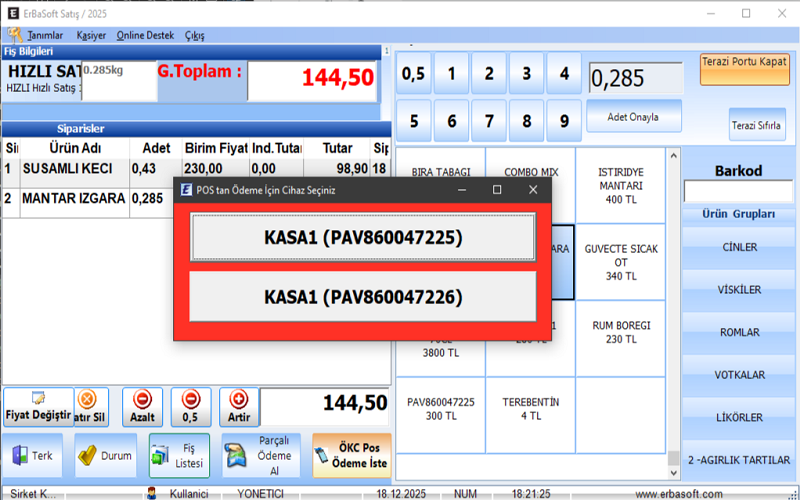Click Terazi Portu Kapat button

point(744,62)
